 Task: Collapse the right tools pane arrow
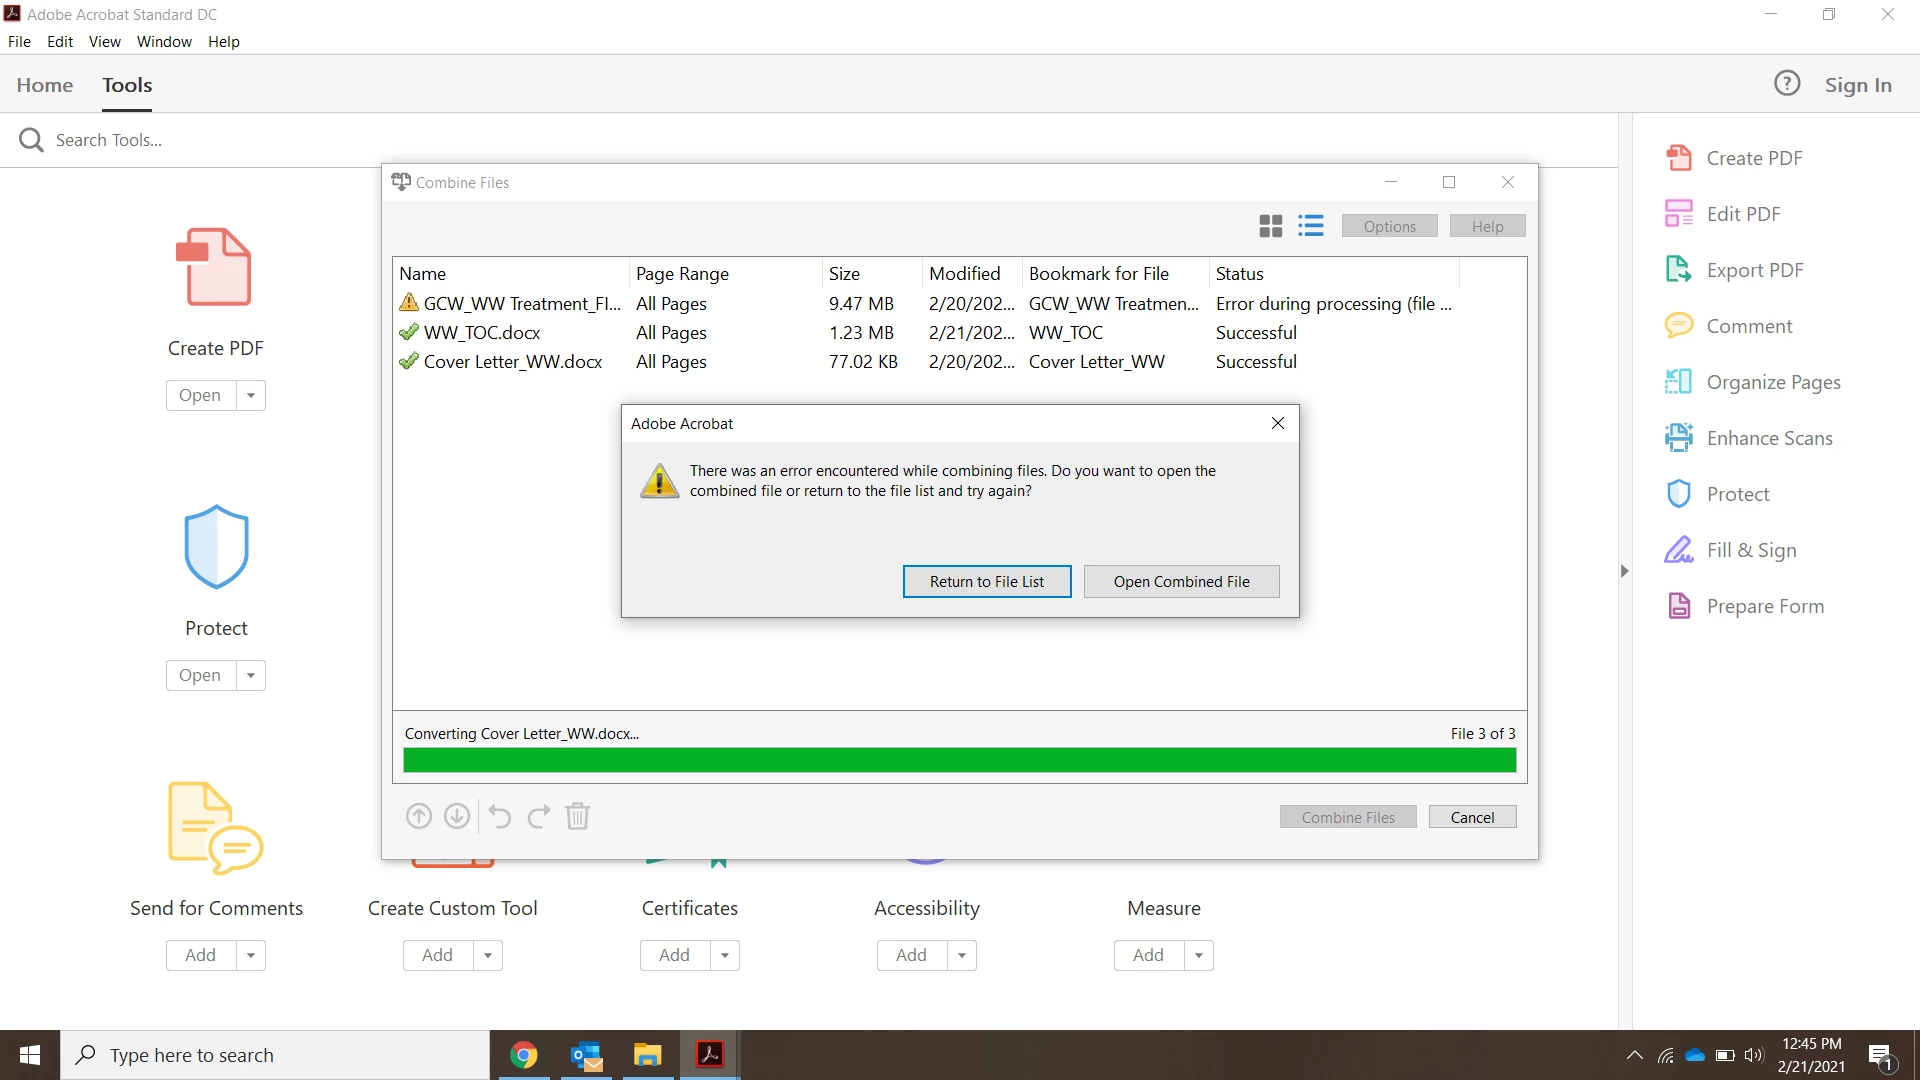pos(1624,571)
